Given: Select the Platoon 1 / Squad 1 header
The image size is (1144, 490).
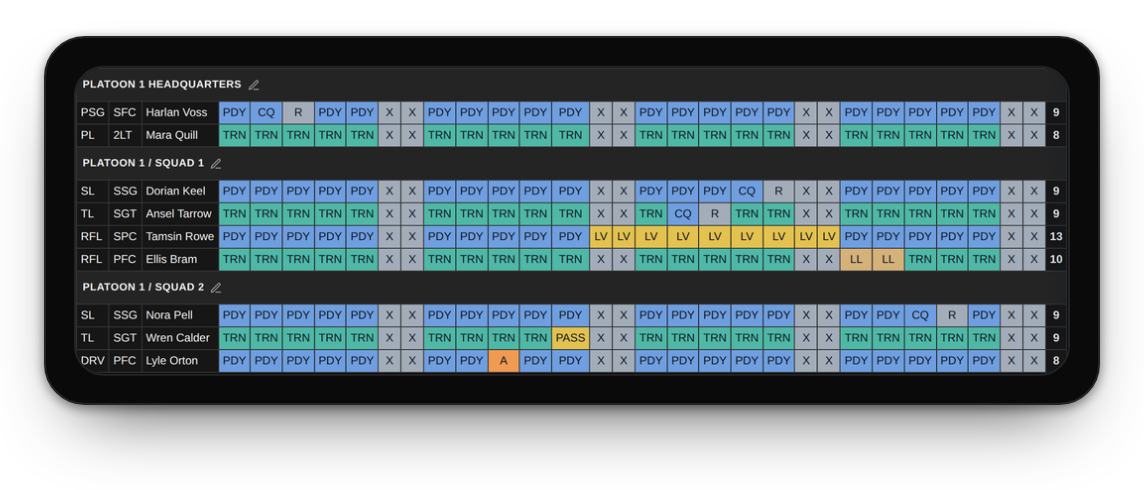Looking at the screenshot, I should [x=143, y=164].
